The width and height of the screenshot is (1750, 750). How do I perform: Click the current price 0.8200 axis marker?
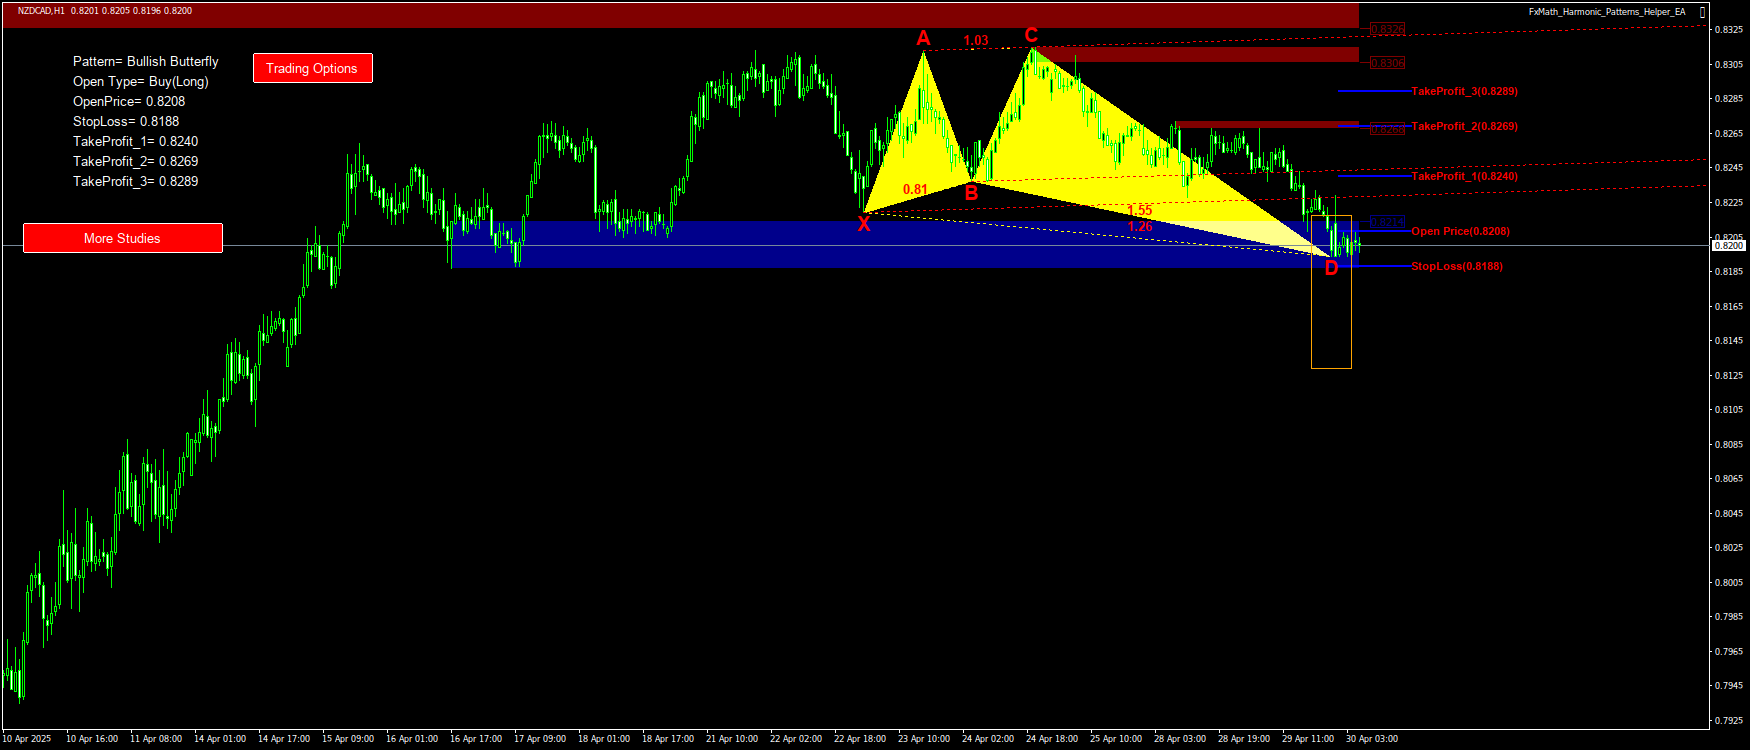coord(1729,245)
